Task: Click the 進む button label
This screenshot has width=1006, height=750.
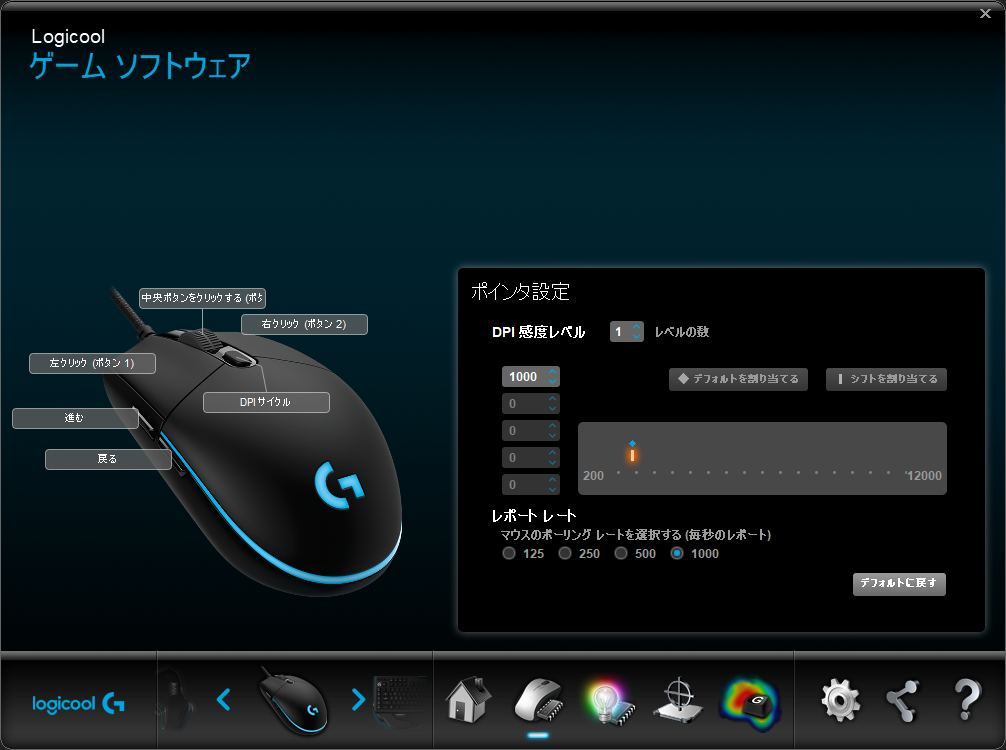Action: click(x=75, y=418)
